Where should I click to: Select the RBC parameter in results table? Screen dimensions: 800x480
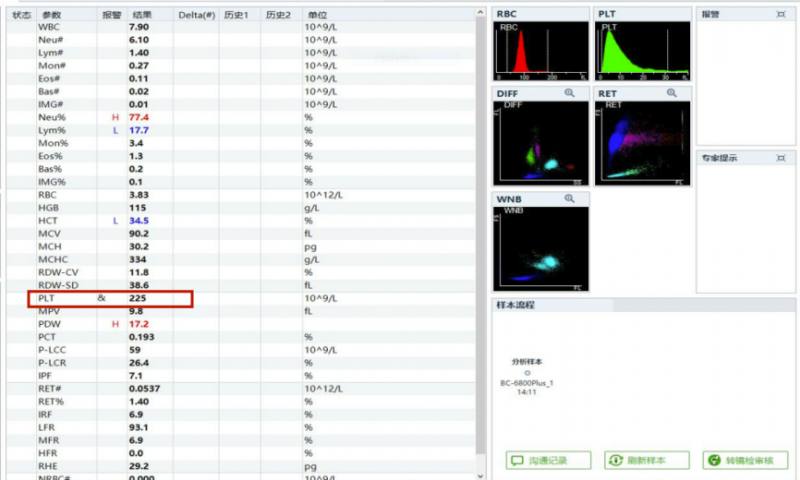[241, 195]
